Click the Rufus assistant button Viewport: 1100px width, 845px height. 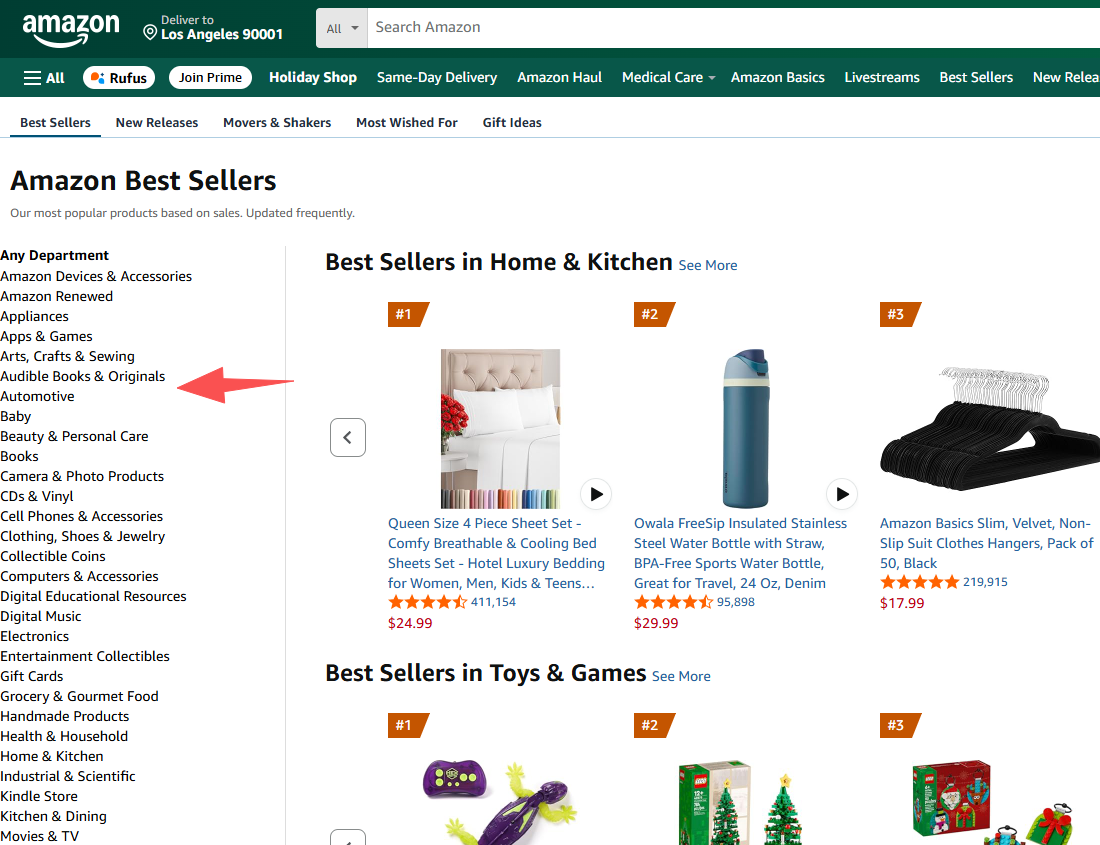(119, 78)
